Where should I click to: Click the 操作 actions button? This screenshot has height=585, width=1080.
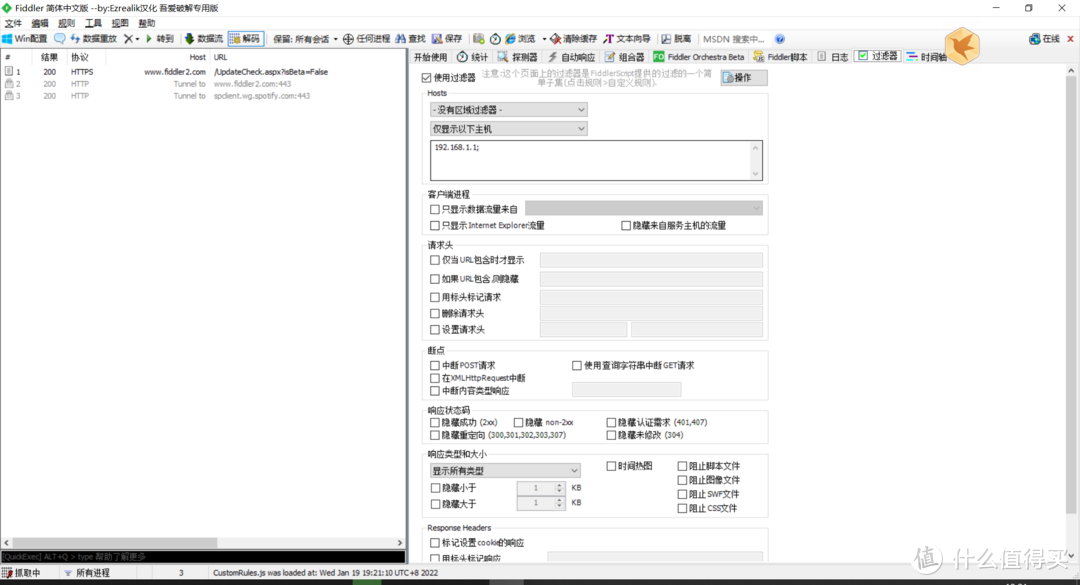tap(743, 76)
